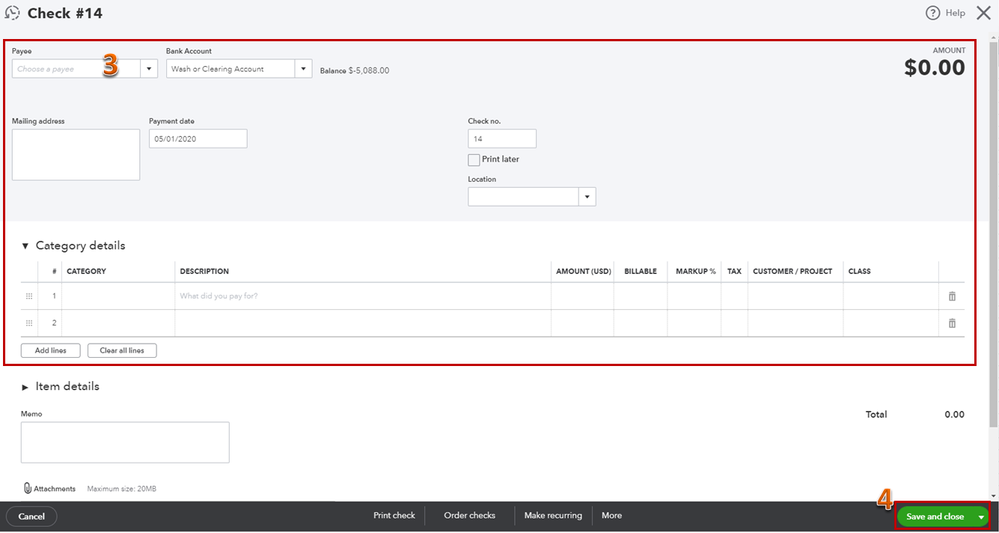The height and width of the screenshot is (533, 999).
Task: Delete category line 1 trash icon
Action: [952, 296]
